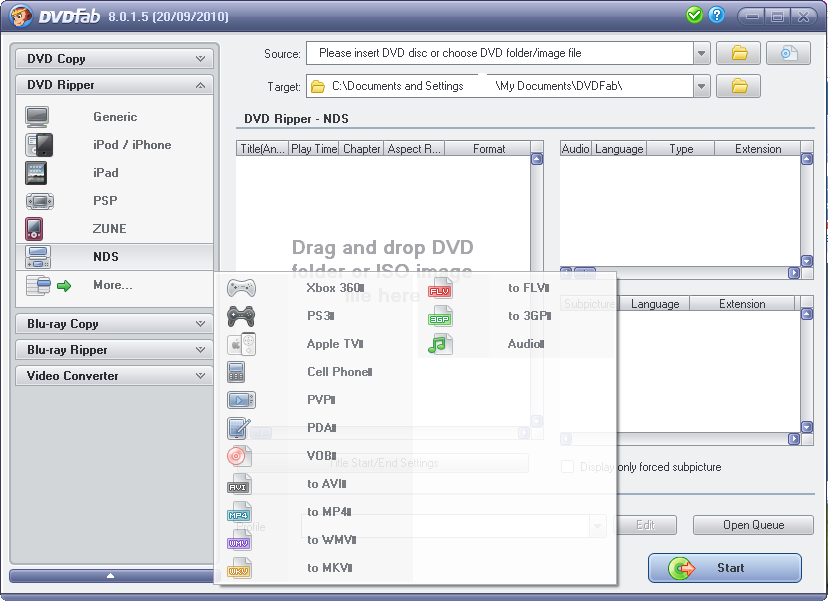Choose the to MP4 menu entry
This screenshot has width=828, height=601.
click(x=329, y=512)
